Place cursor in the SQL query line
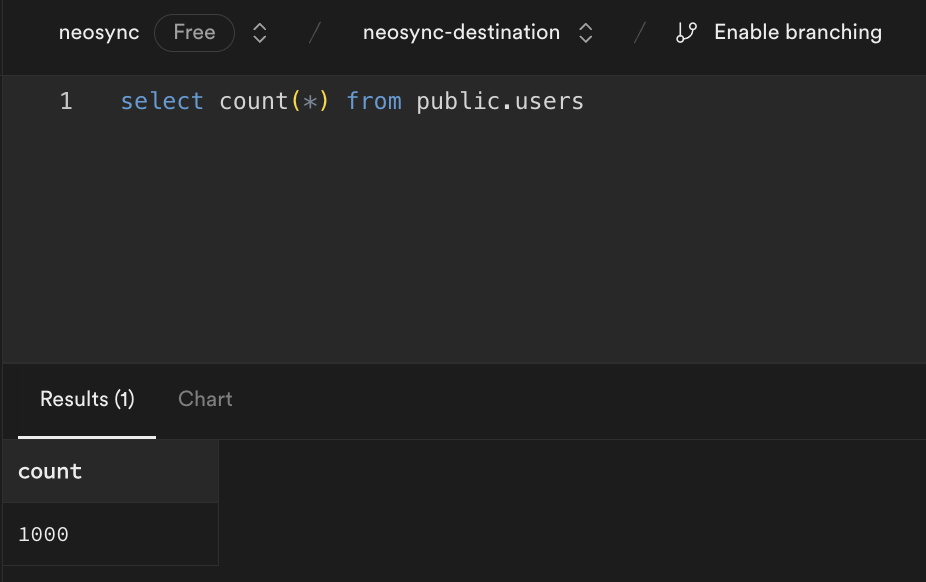This screenshot has height=582, width=926. pyautogui.click(x=352, y=101)
